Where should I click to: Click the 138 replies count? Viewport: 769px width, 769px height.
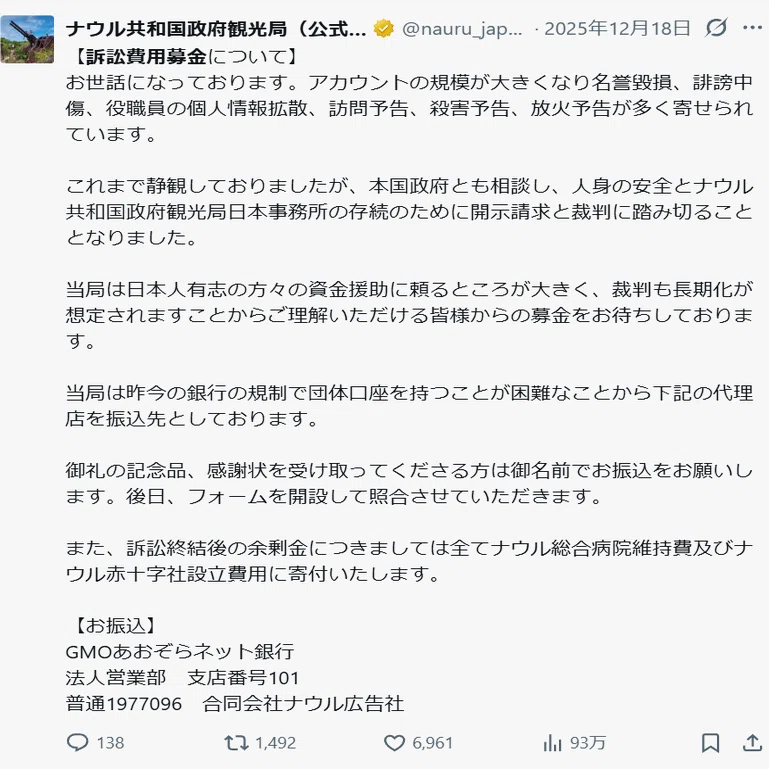[x=110, y=743]
